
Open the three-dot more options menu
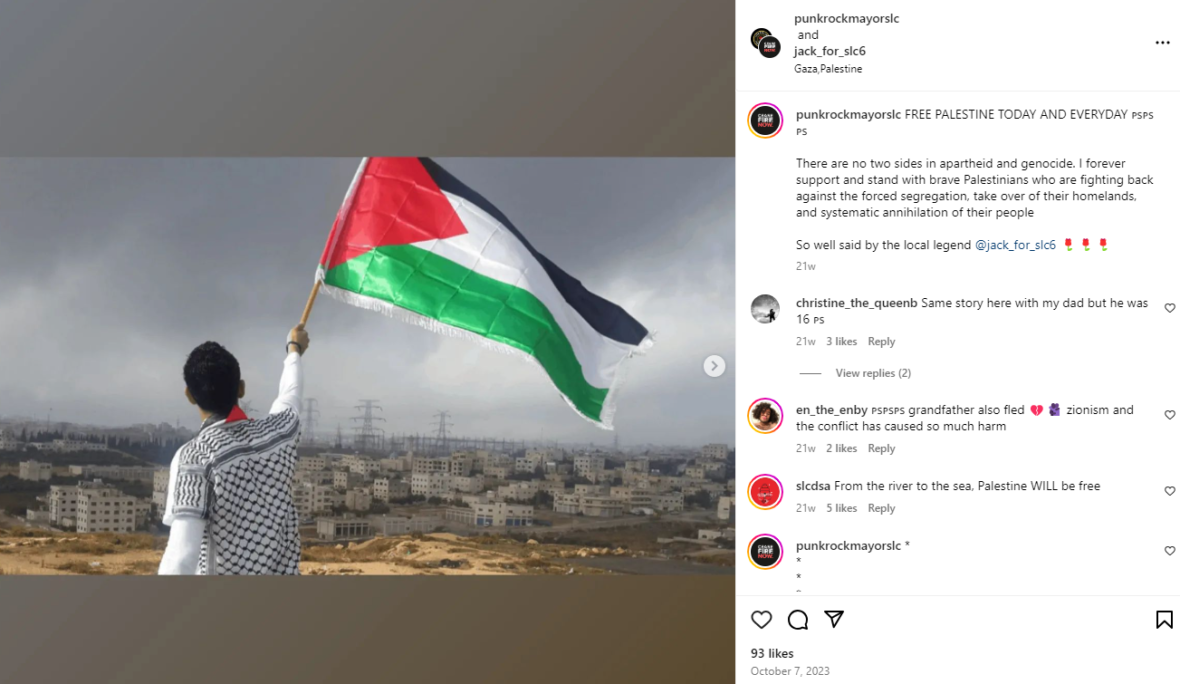point(1162,43)
